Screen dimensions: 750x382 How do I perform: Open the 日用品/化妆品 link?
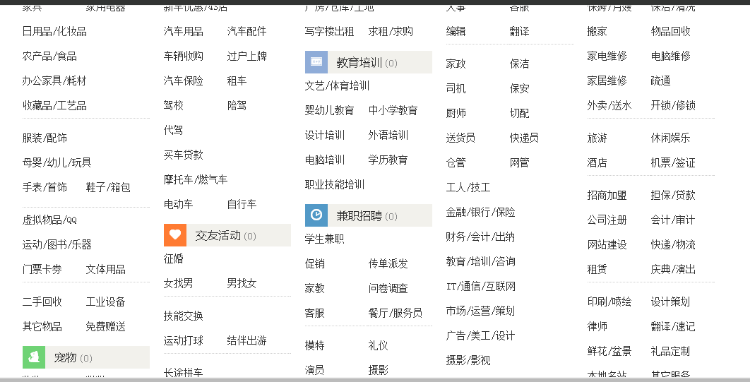[x=55, y=32]
